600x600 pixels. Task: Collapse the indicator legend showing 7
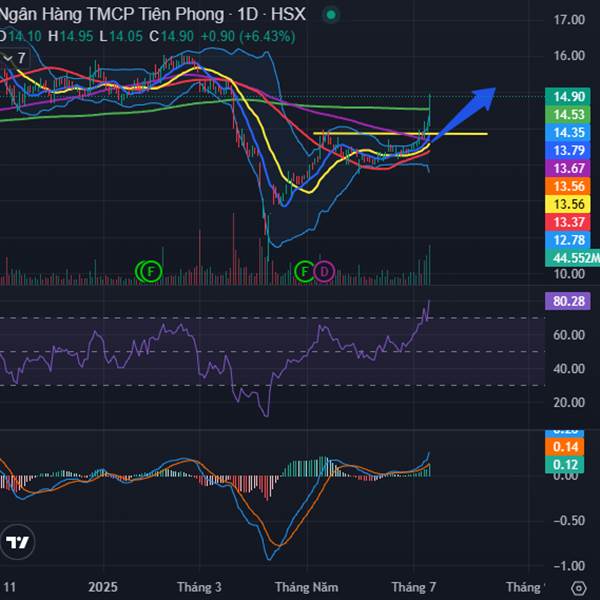pyautogui.click(x=14, y=59)
